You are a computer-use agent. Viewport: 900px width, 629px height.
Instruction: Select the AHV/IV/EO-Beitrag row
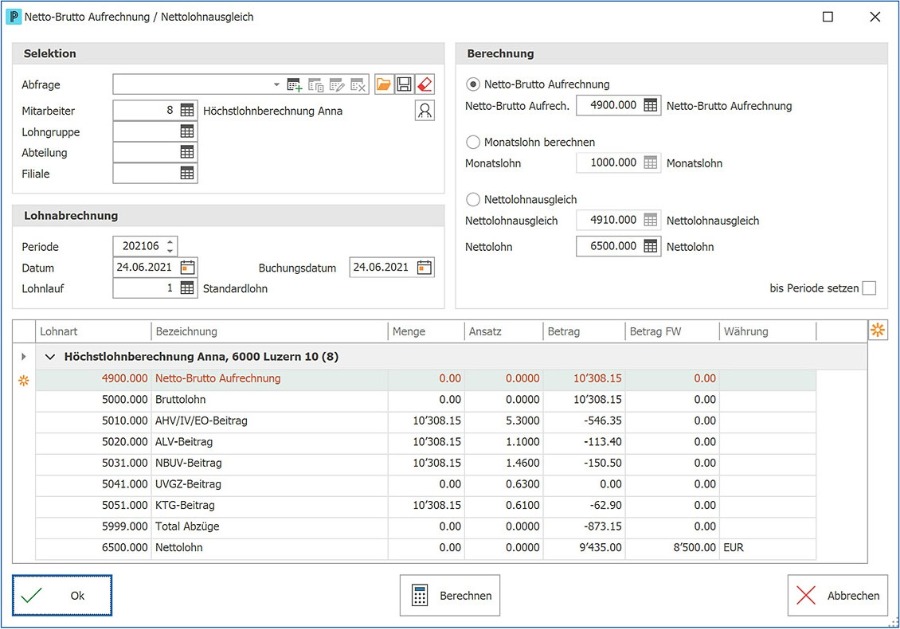(425, 421)
